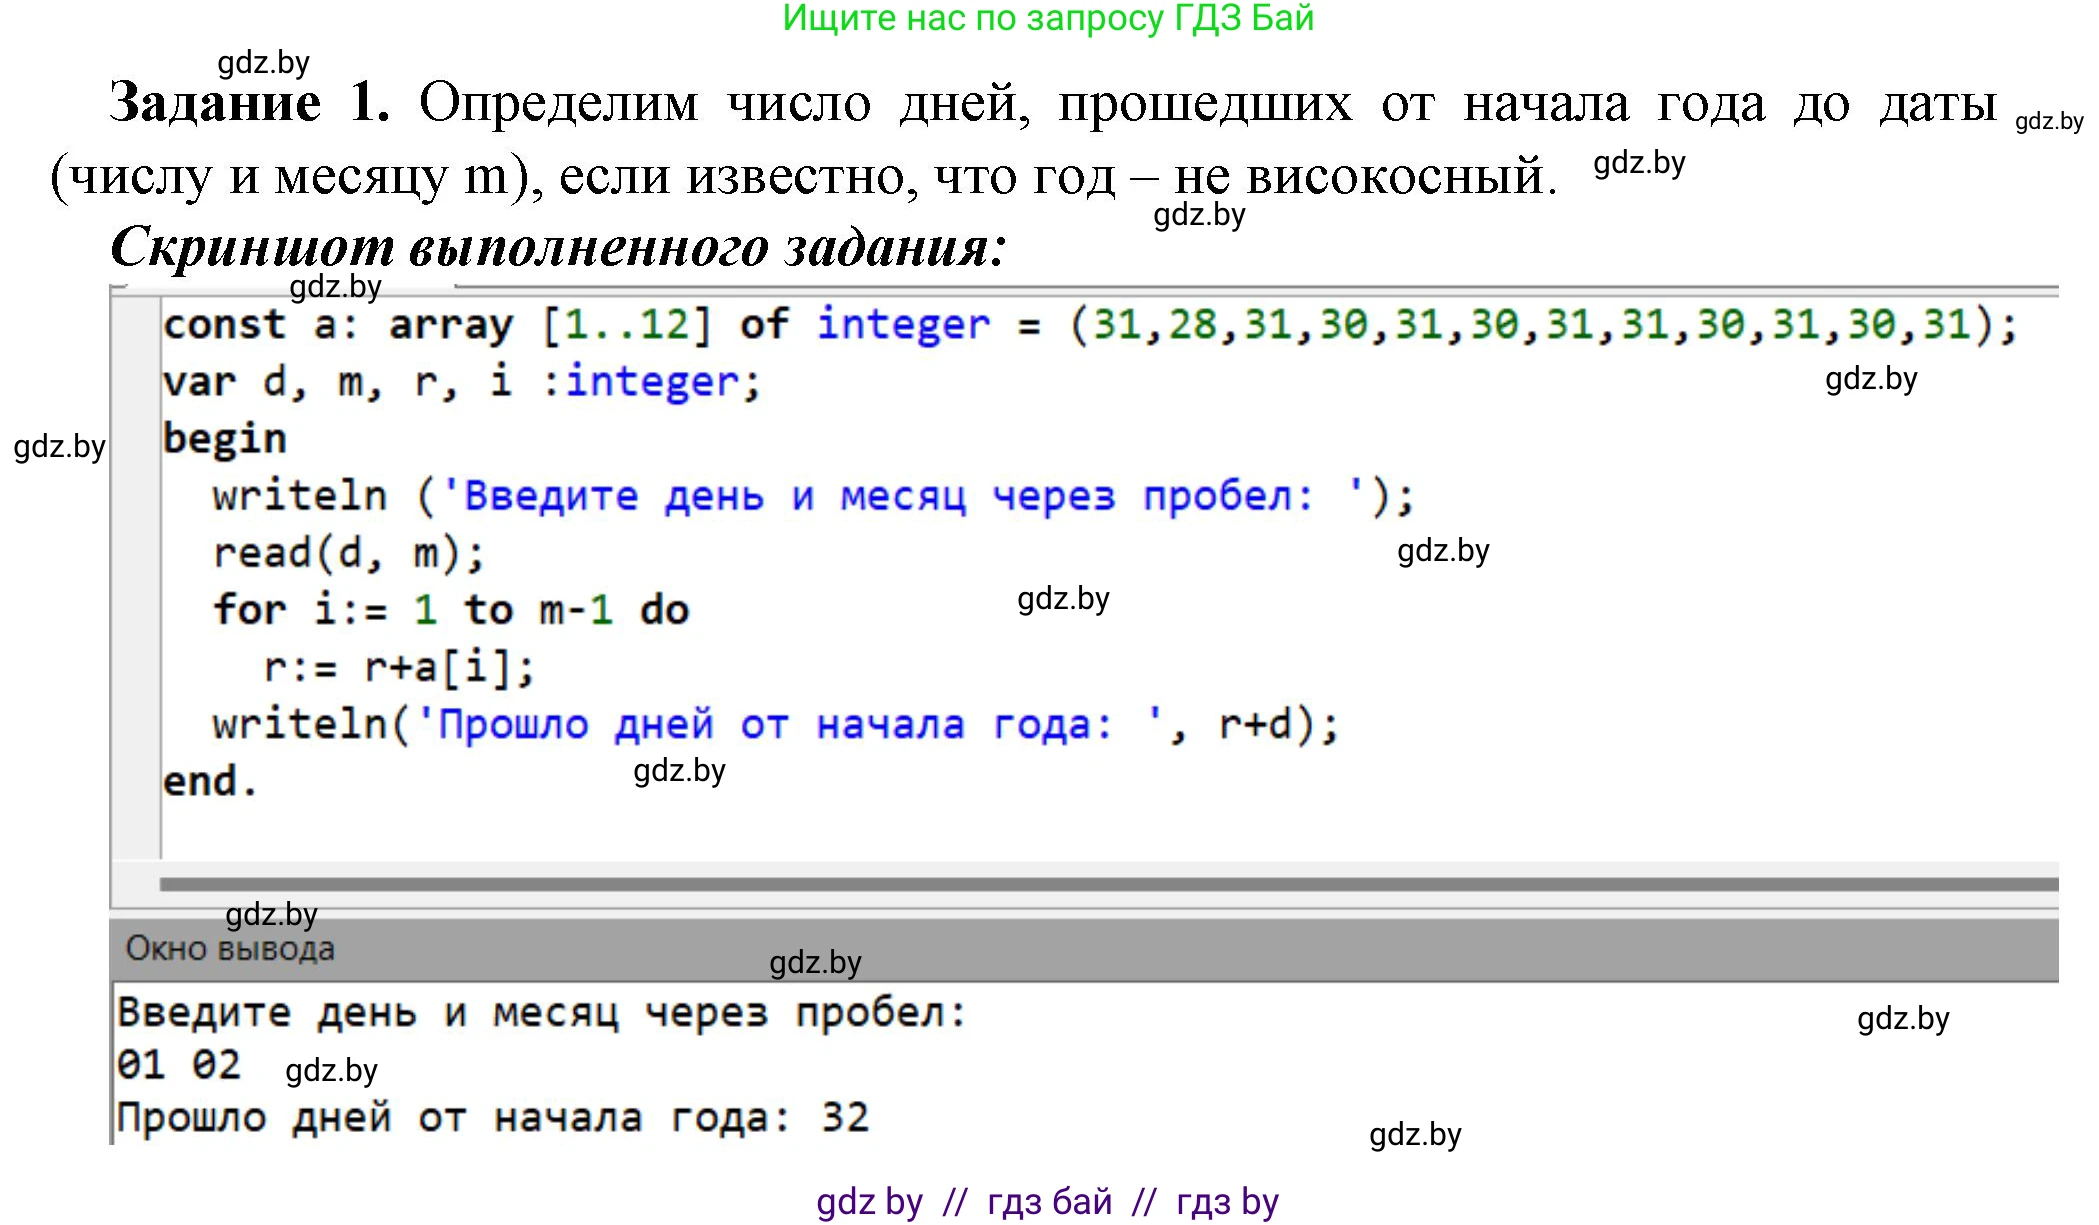Click the output result line ending with 32

tap(492, 1117)
